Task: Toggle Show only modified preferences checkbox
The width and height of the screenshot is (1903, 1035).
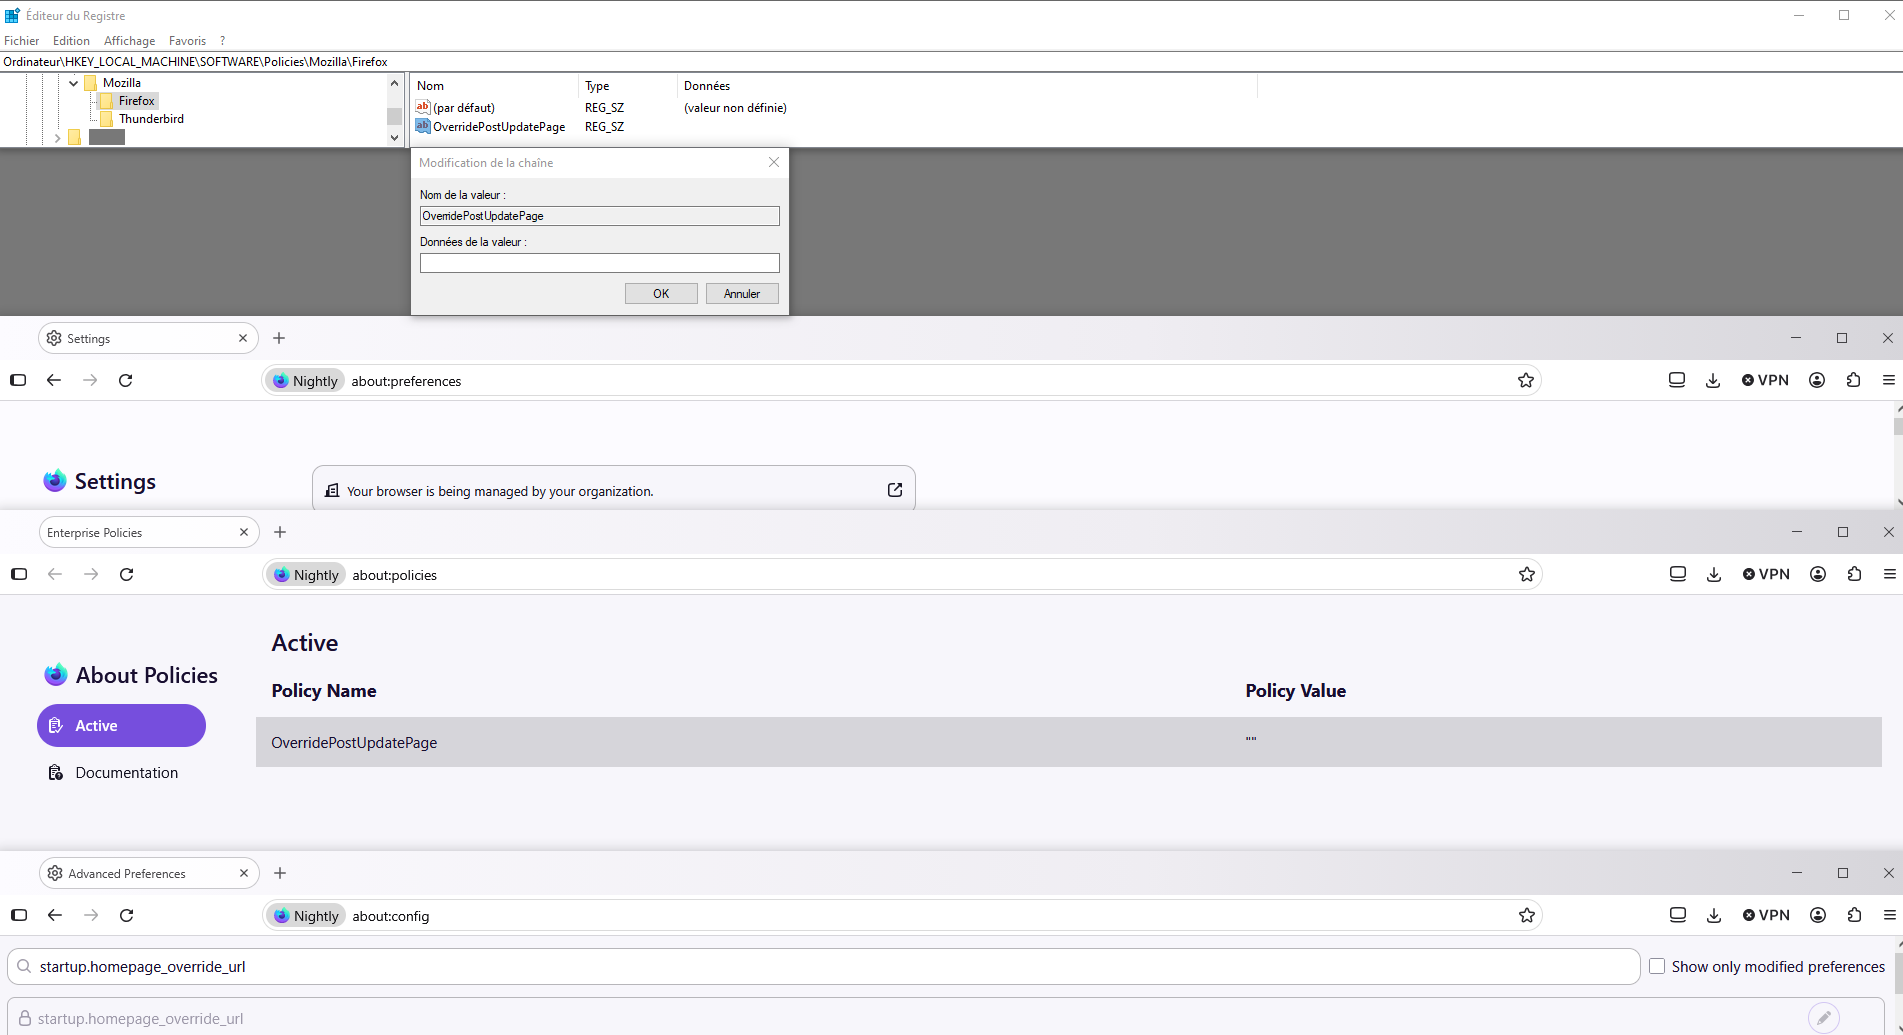Action: (1657, 966)
